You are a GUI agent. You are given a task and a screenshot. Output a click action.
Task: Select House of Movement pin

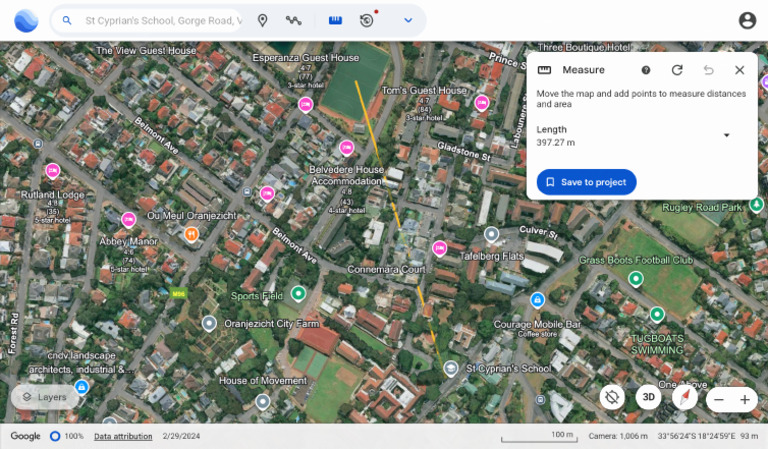(263, 402)
